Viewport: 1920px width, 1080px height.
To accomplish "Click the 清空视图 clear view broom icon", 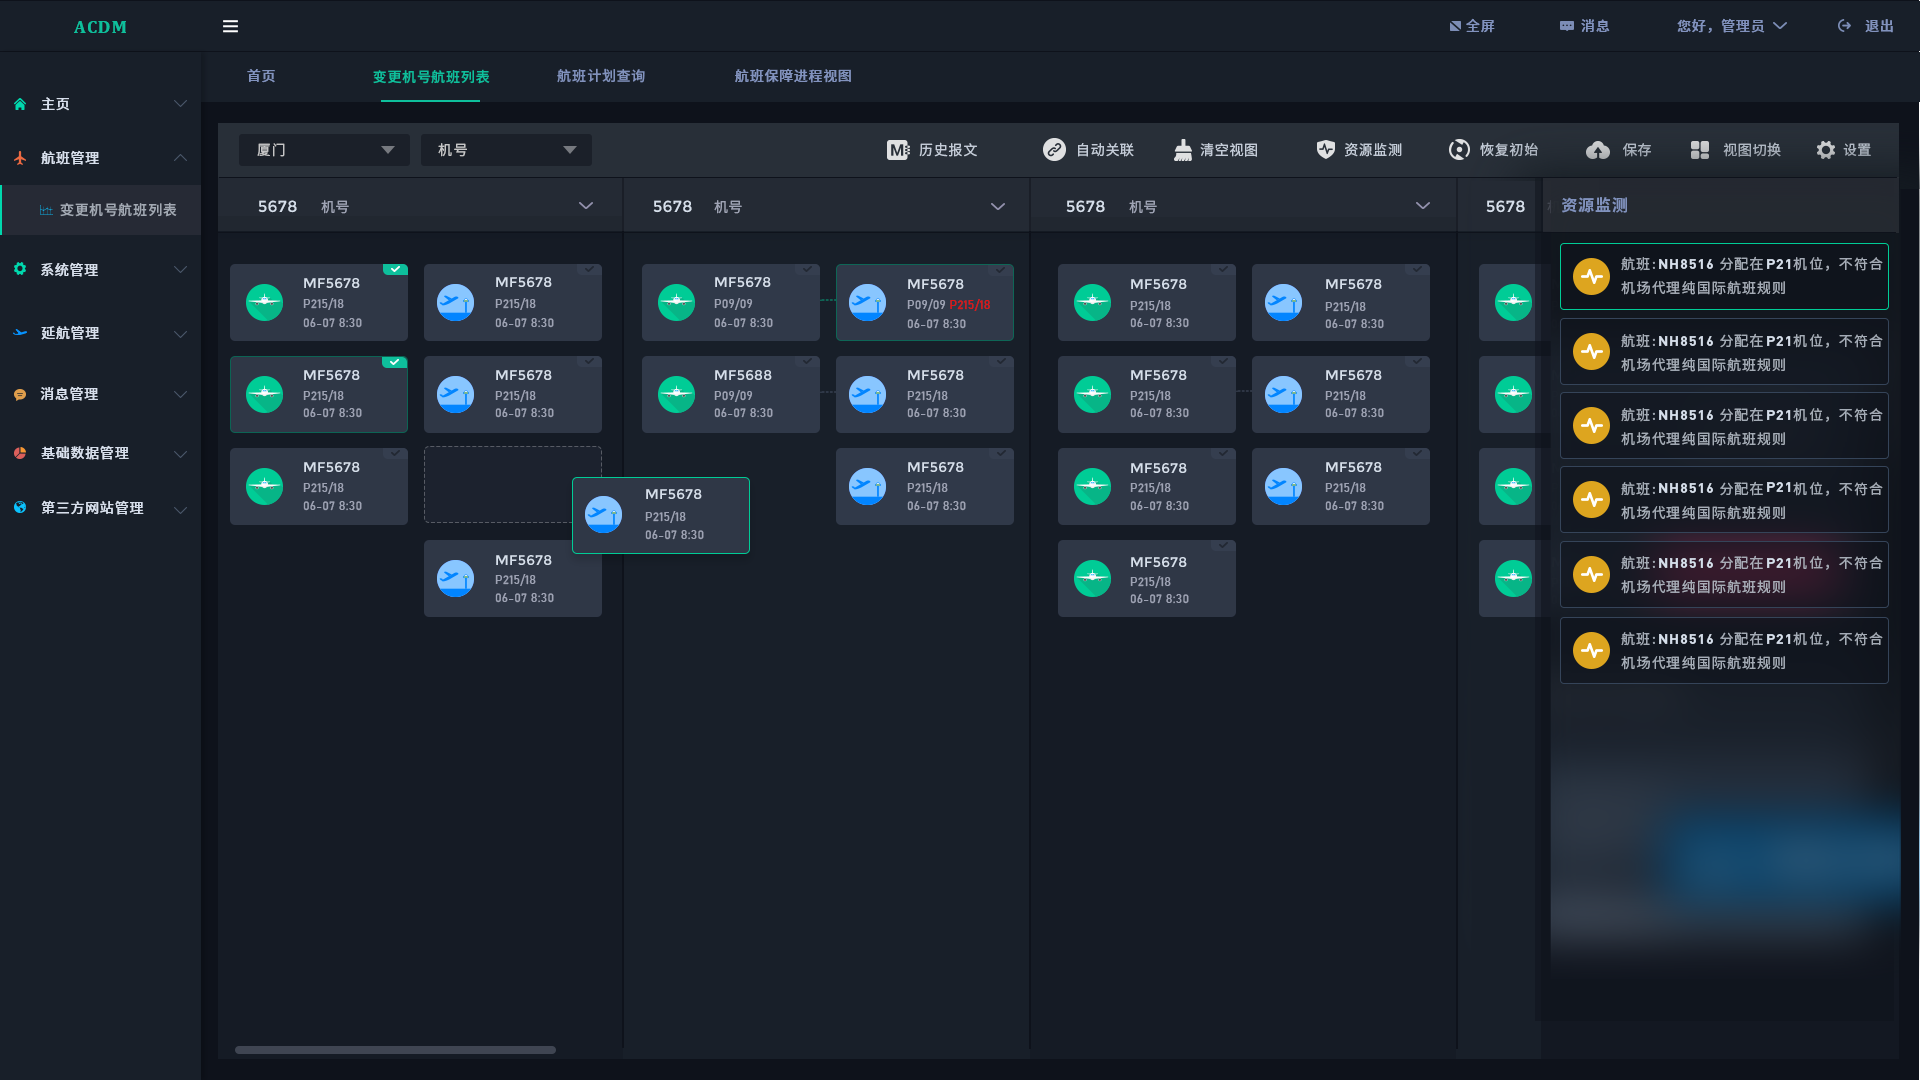I will click(1183, 150).
